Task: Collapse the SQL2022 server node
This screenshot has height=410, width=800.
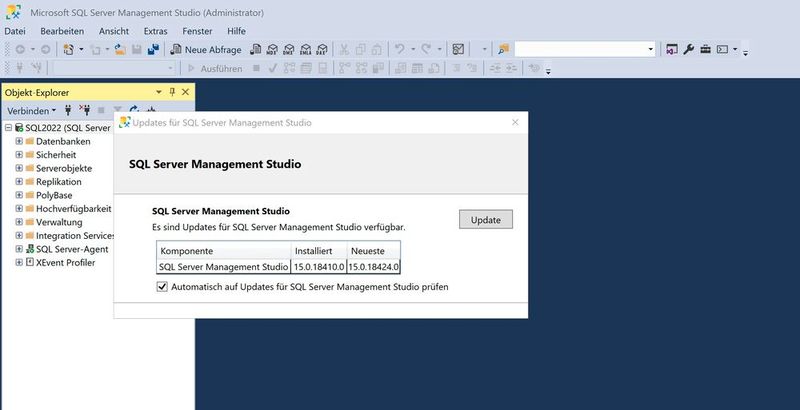Action: (x=9, y=127)
